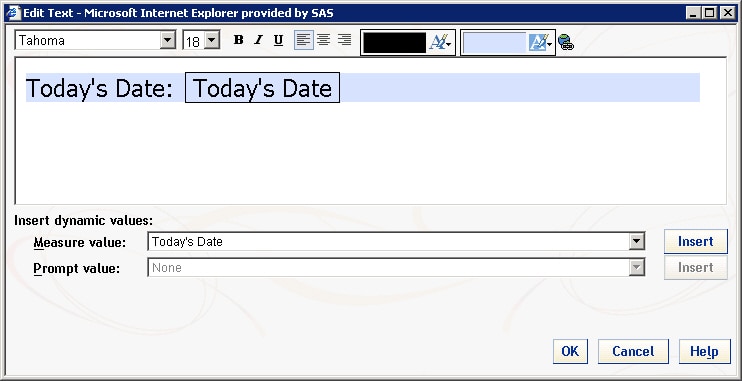Open the background highlight color picker icon
Viewport: 742px width, 381px height.
coord(540,43)
